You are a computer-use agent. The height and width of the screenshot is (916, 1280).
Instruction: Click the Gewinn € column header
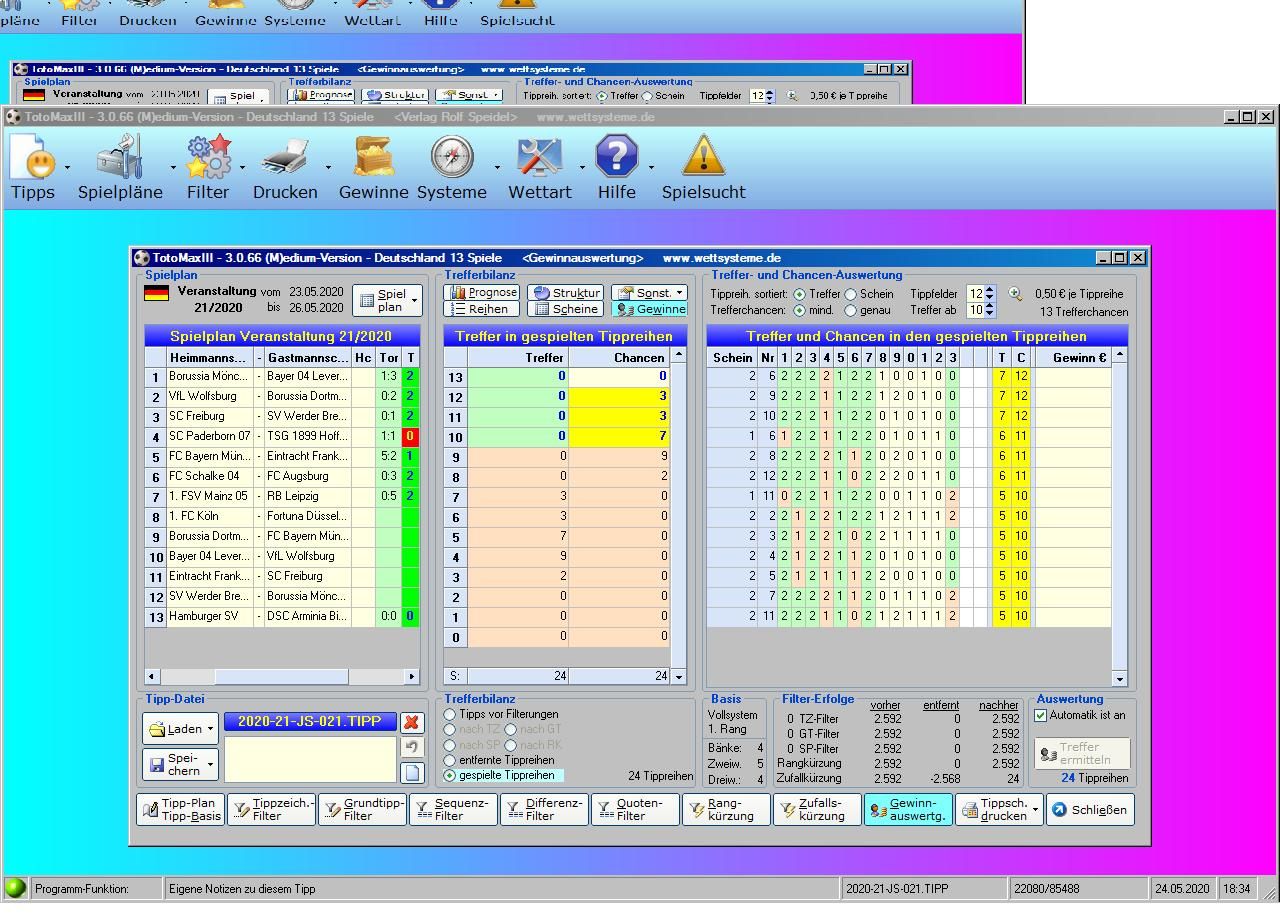(x=1071, y=357)
